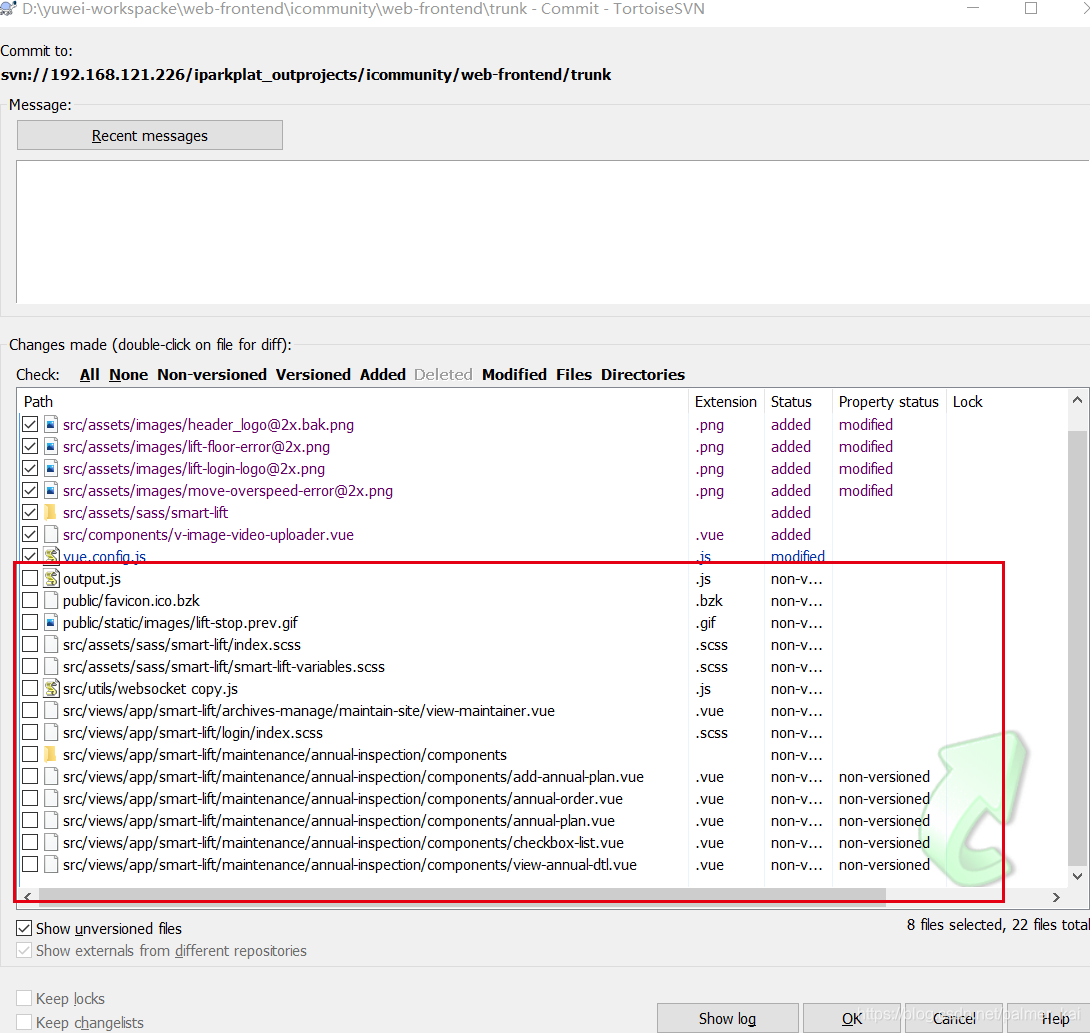Click the image icon of move-overspeed-error@2x.png
1090x1033 pixels.
pos(51,491)
